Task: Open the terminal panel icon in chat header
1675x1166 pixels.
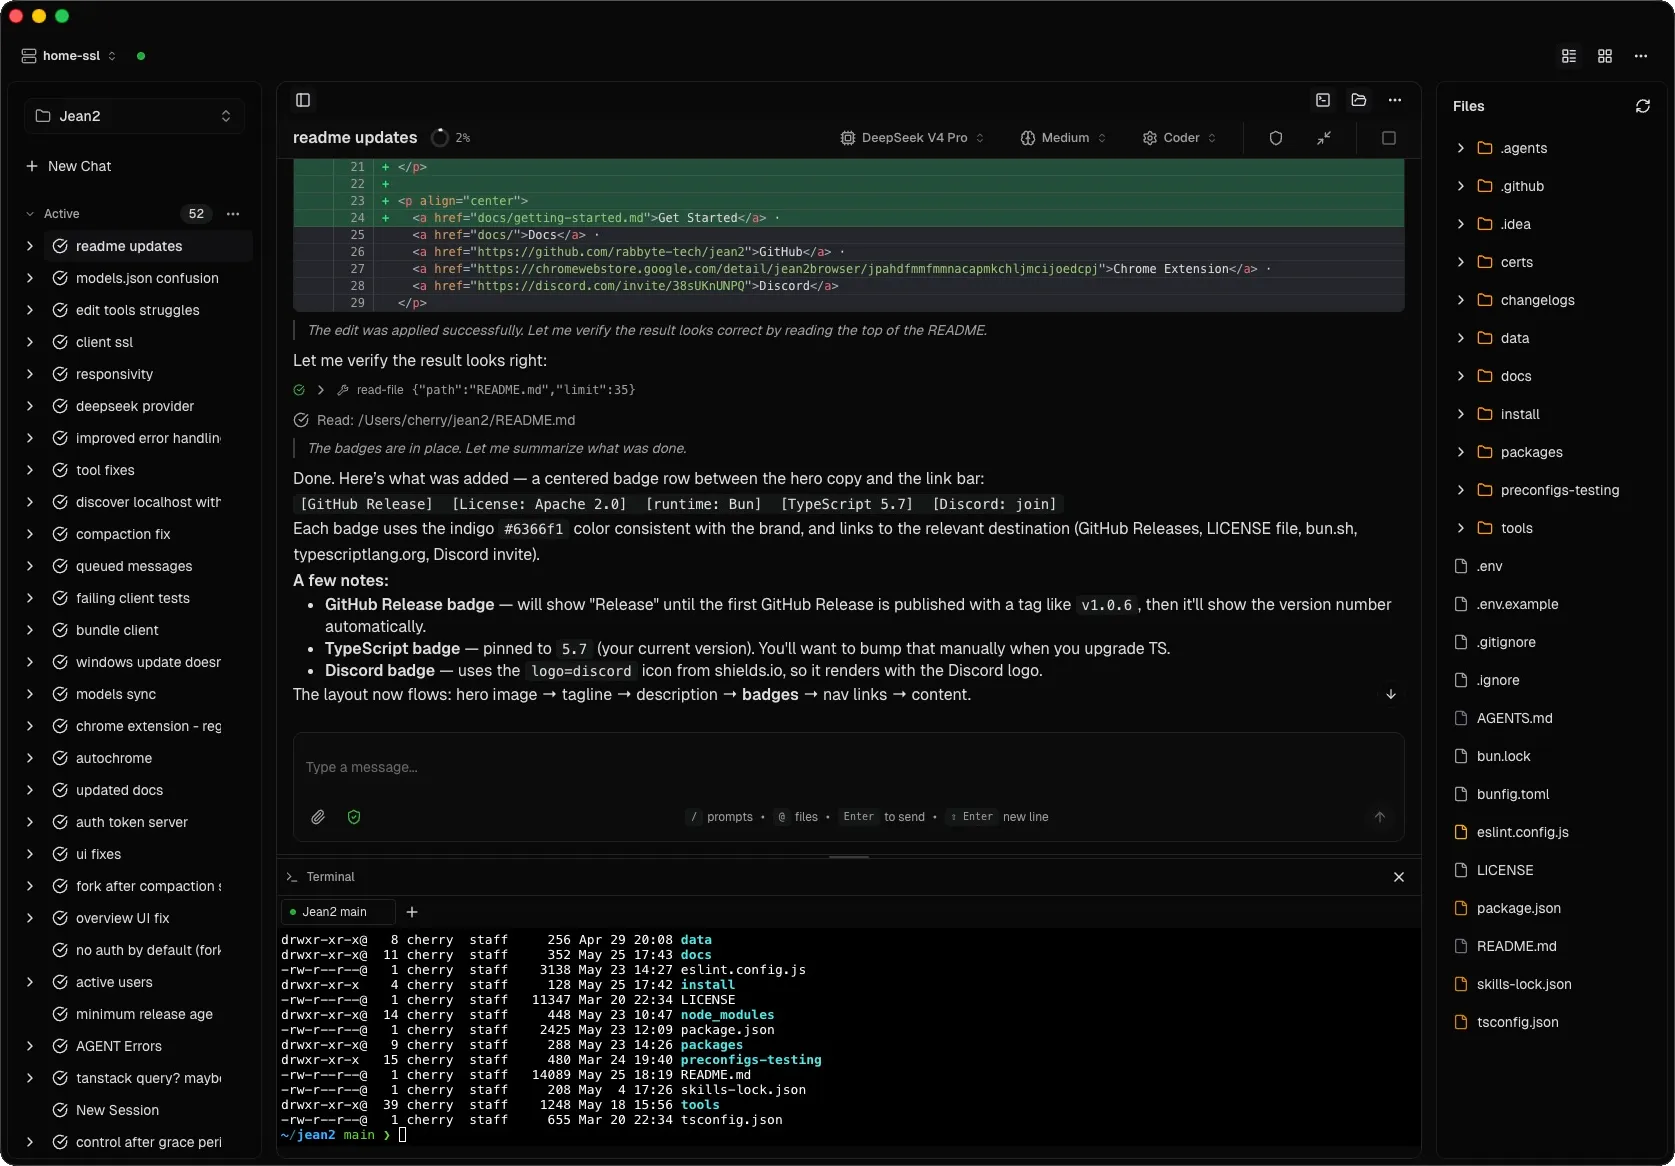Action: tap(1323, 100)
